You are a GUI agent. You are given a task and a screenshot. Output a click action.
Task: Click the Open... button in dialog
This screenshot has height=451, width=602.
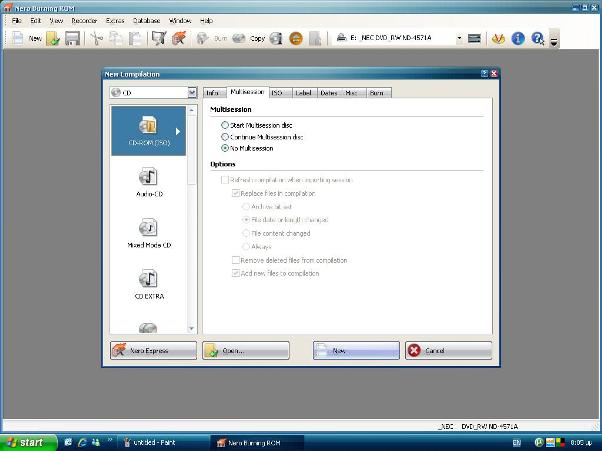[x=246, y=350]
